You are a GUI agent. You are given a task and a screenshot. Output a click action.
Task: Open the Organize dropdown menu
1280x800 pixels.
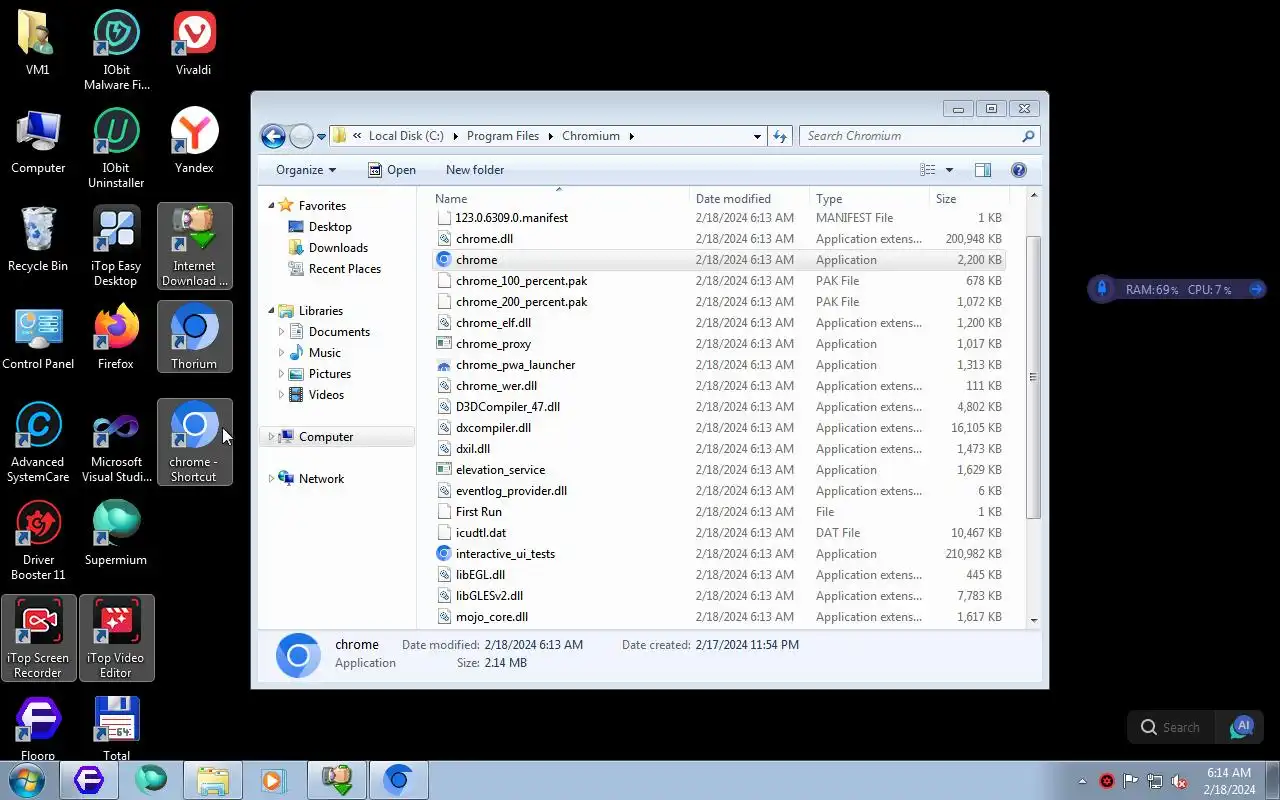coord(306,170)
